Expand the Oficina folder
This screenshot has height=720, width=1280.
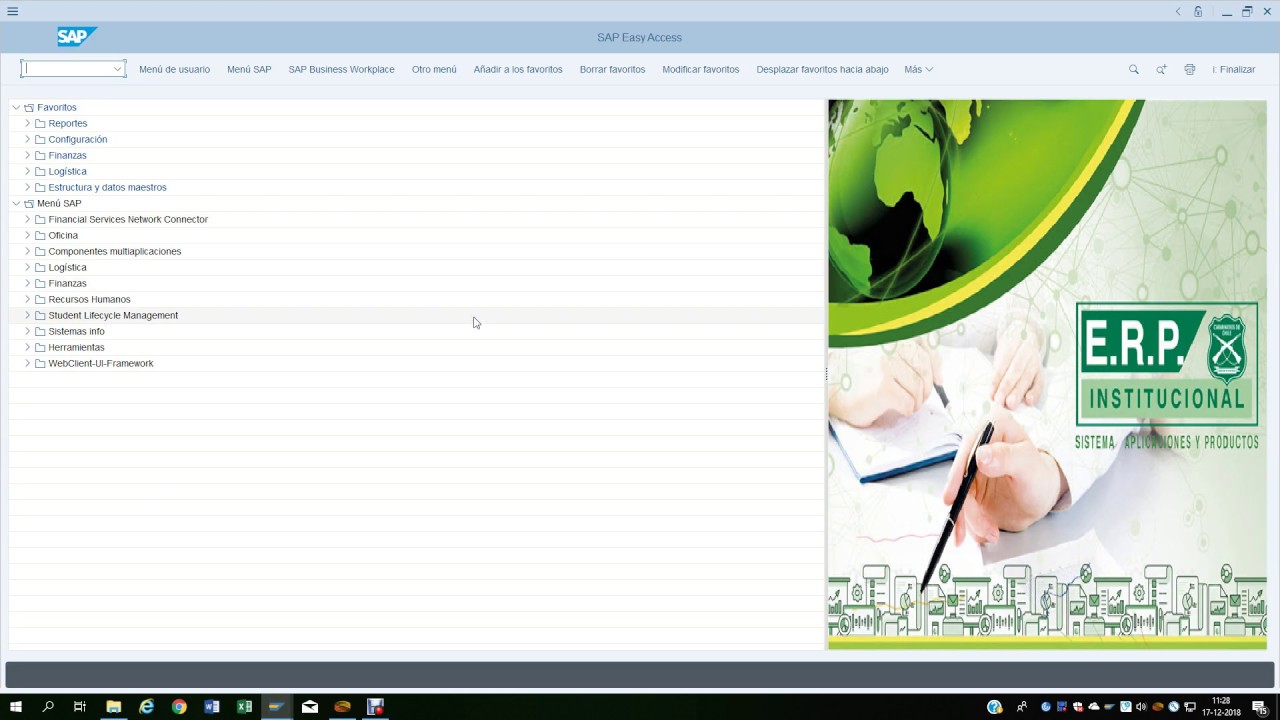(x=27, y=235)
